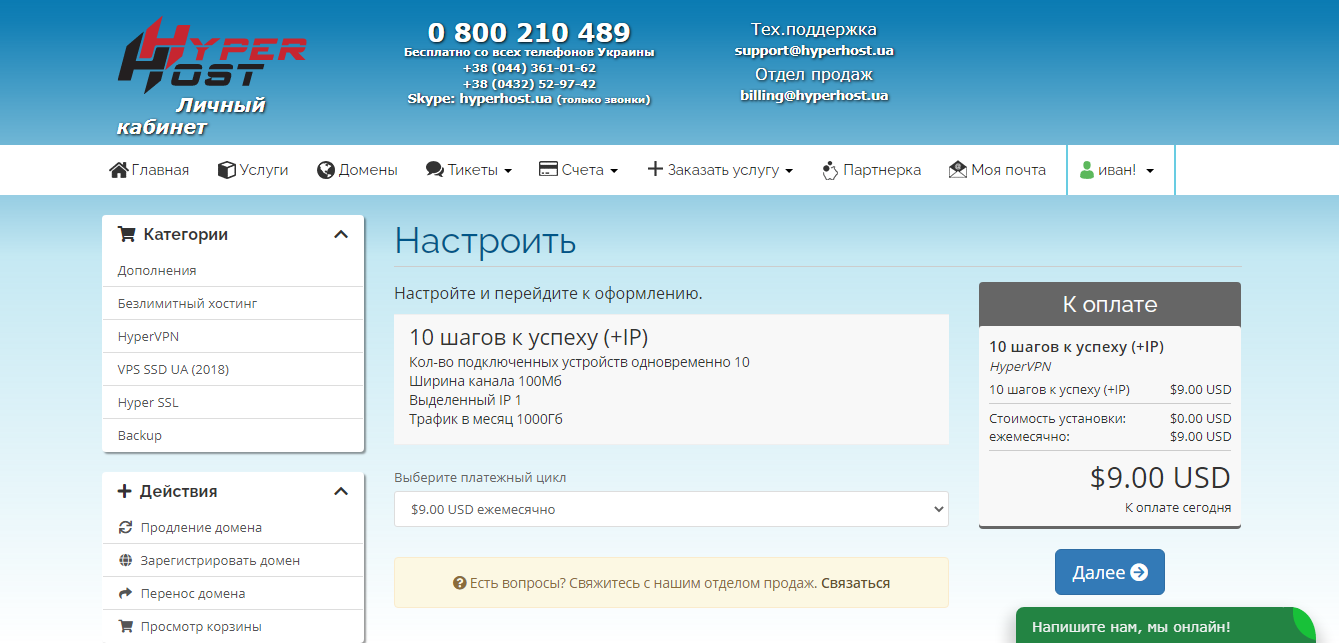The width and height of the screenshot is (1339, 643).
Task: Click the cube icon beside Услуги
Action: [x=226, y=170]
